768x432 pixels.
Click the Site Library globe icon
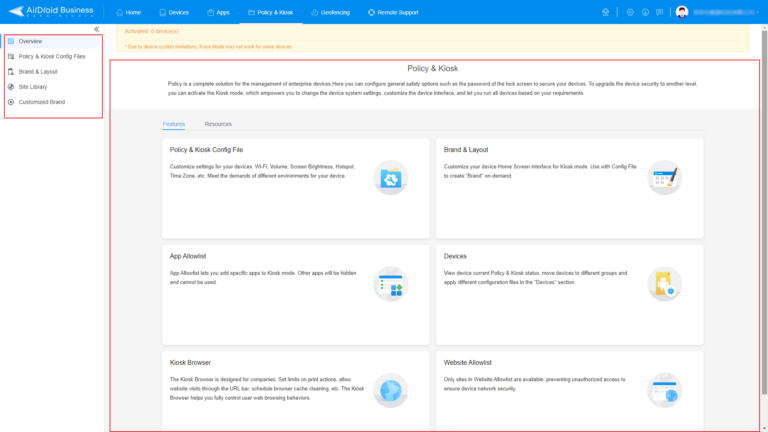[x=11, y=87]
